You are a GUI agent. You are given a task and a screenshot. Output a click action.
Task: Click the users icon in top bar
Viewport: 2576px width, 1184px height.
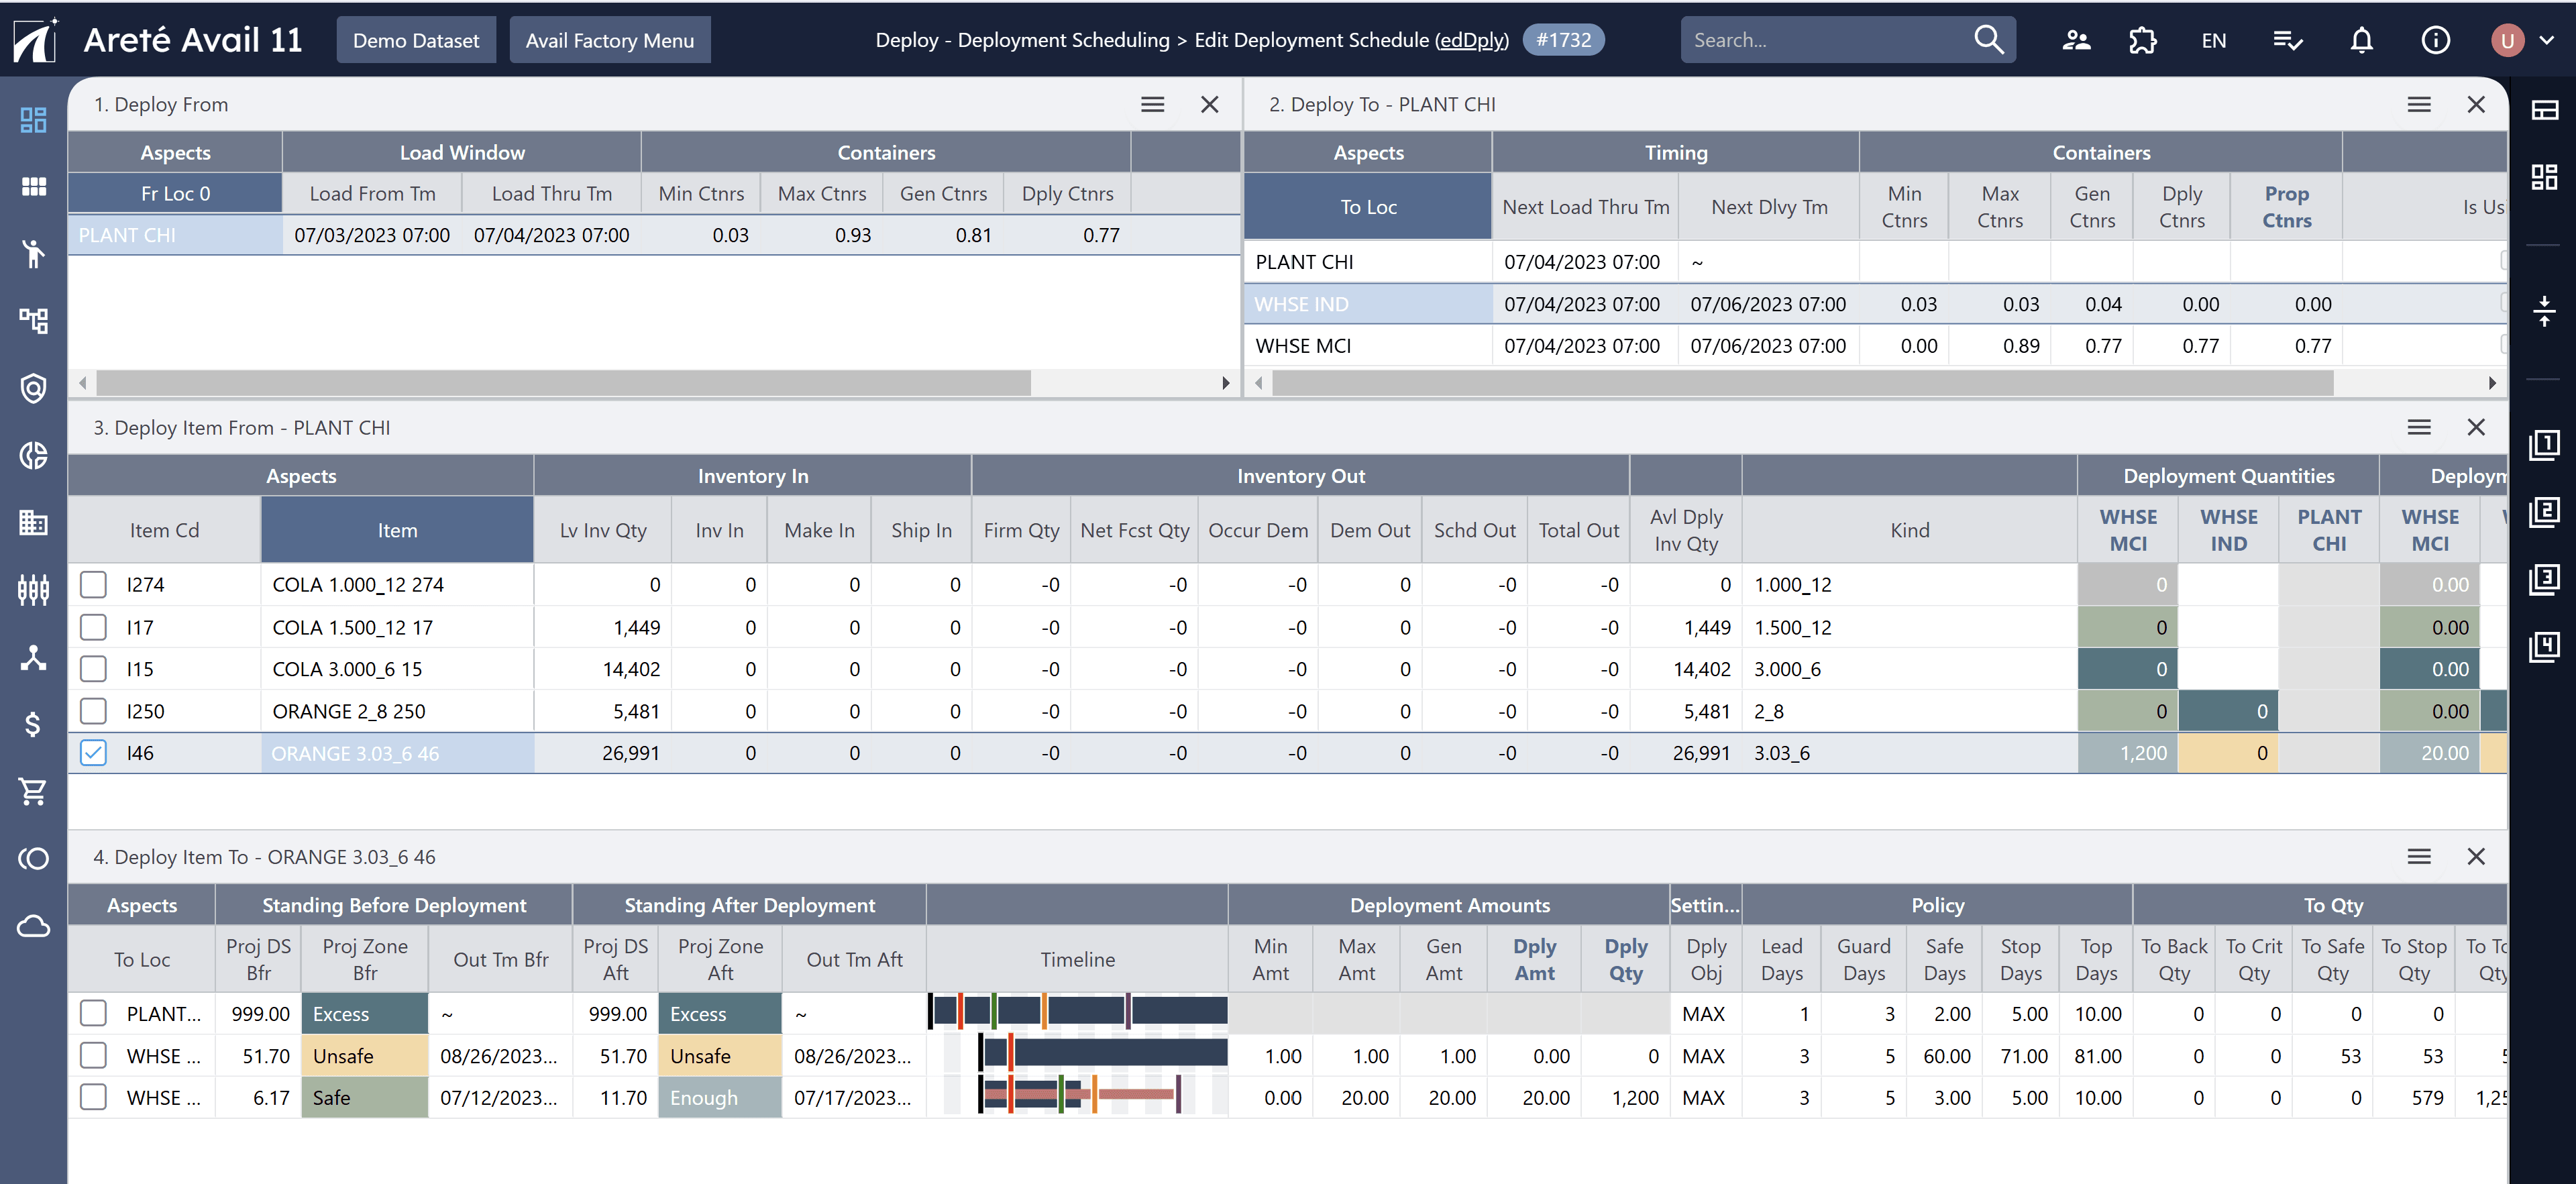(2076, 40)
